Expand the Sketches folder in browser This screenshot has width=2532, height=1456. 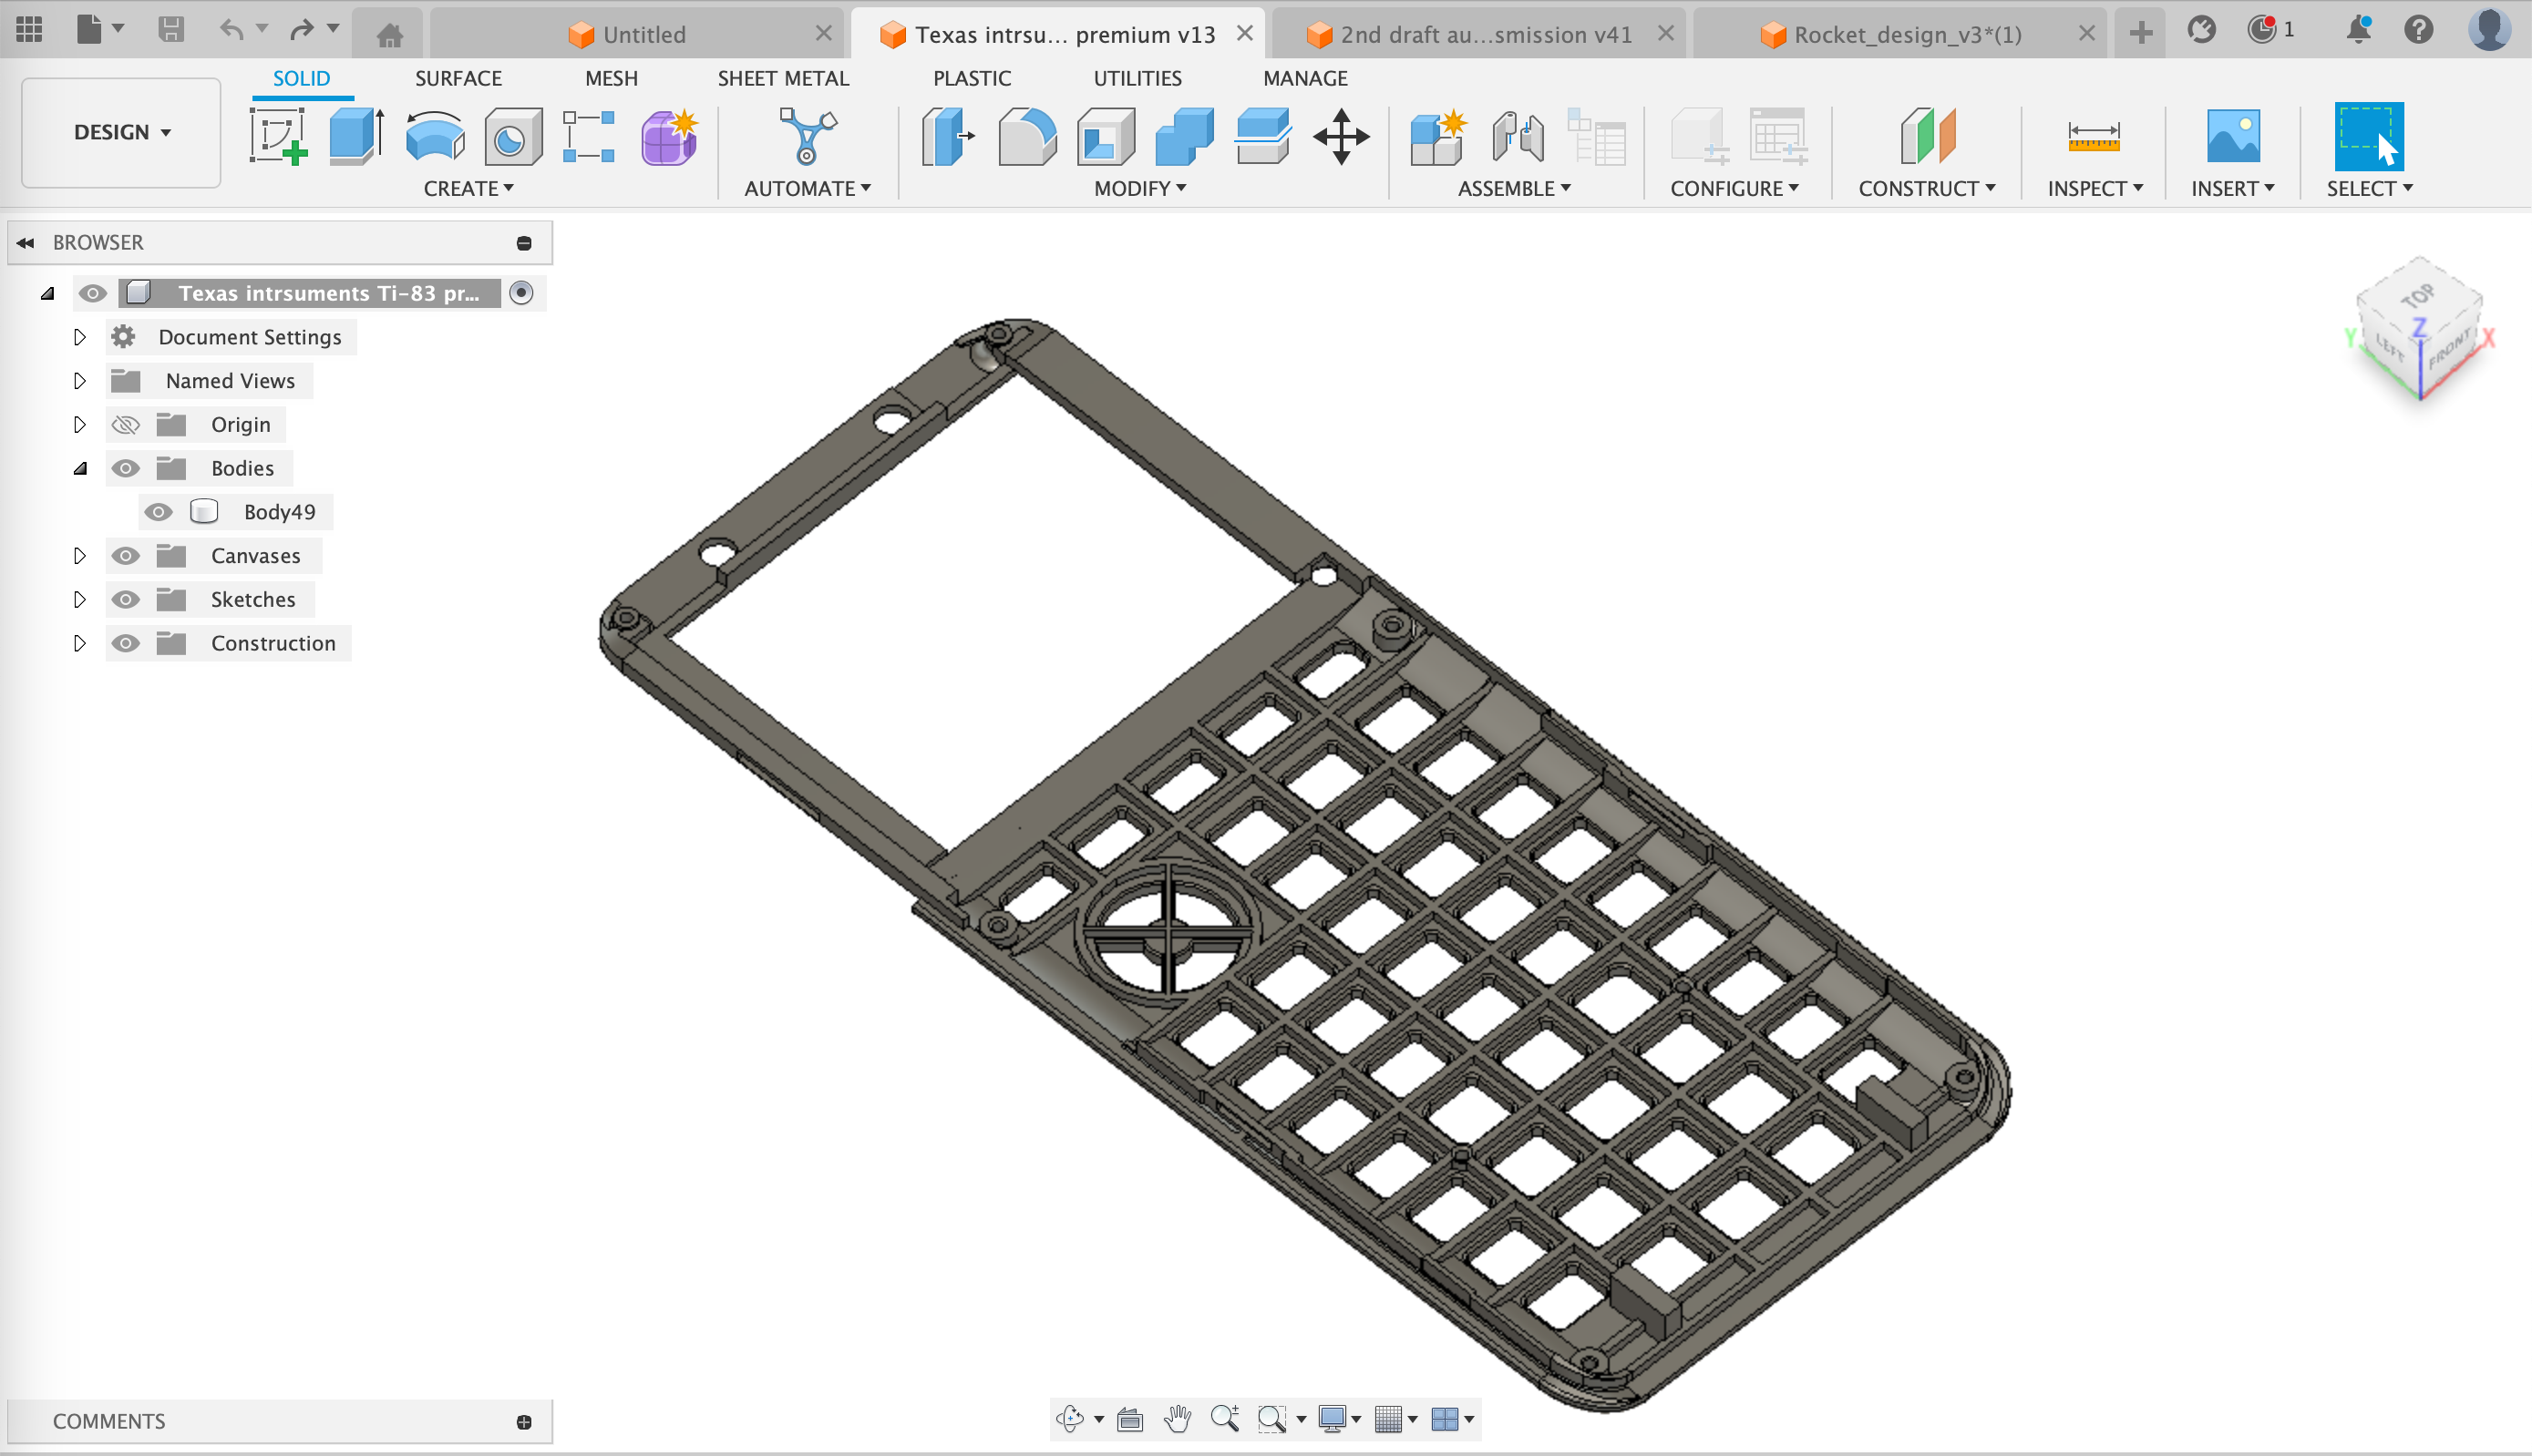click(78, 600)
